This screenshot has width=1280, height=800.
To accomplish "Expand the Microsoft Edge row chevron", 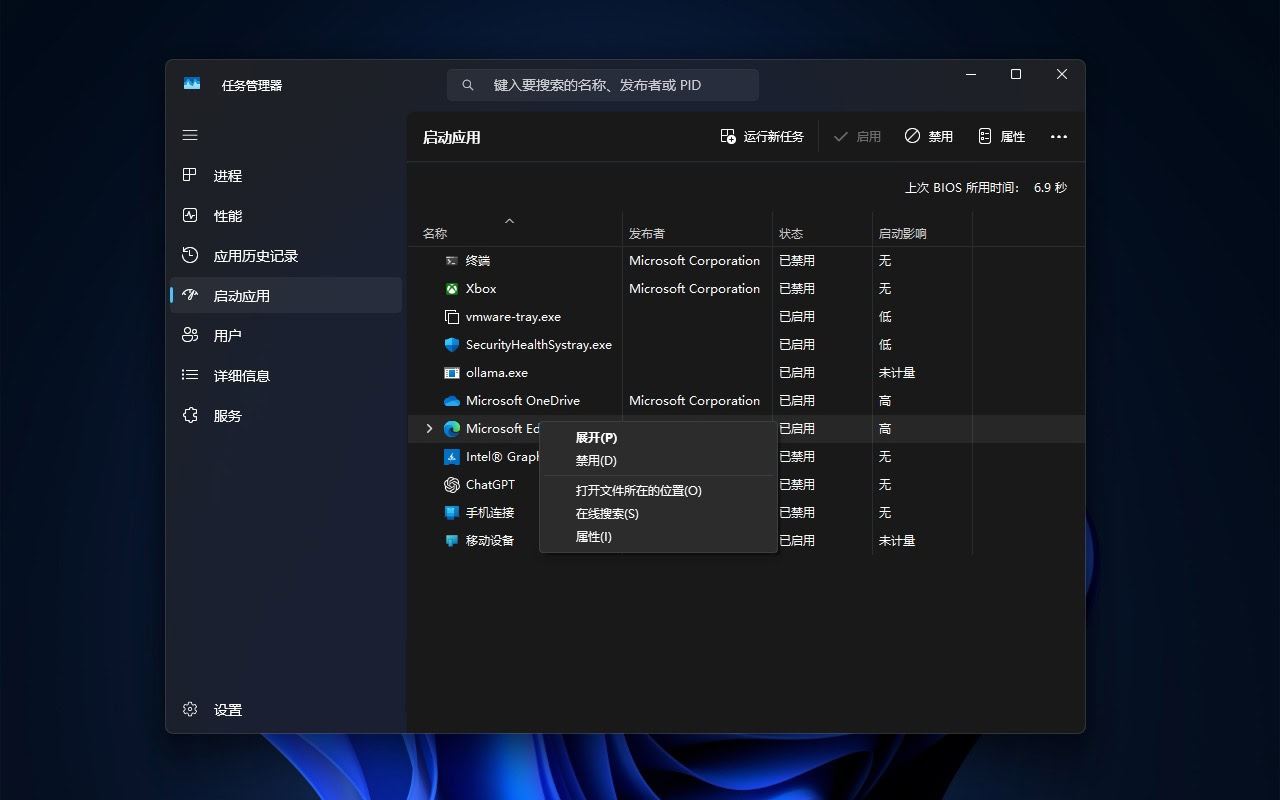I will pos(429,428).
